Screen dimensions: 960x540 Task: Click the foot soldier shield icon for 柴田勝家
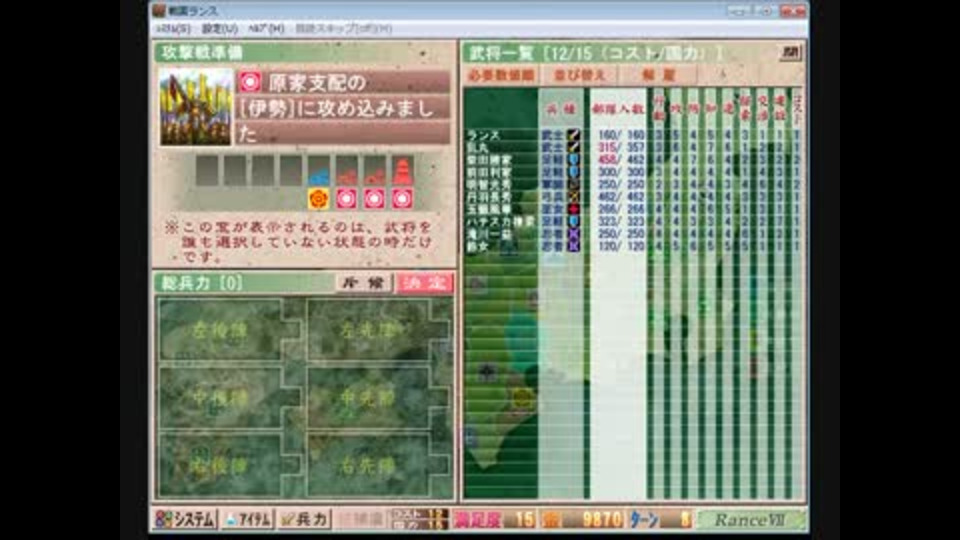click(x=573, y=160)
